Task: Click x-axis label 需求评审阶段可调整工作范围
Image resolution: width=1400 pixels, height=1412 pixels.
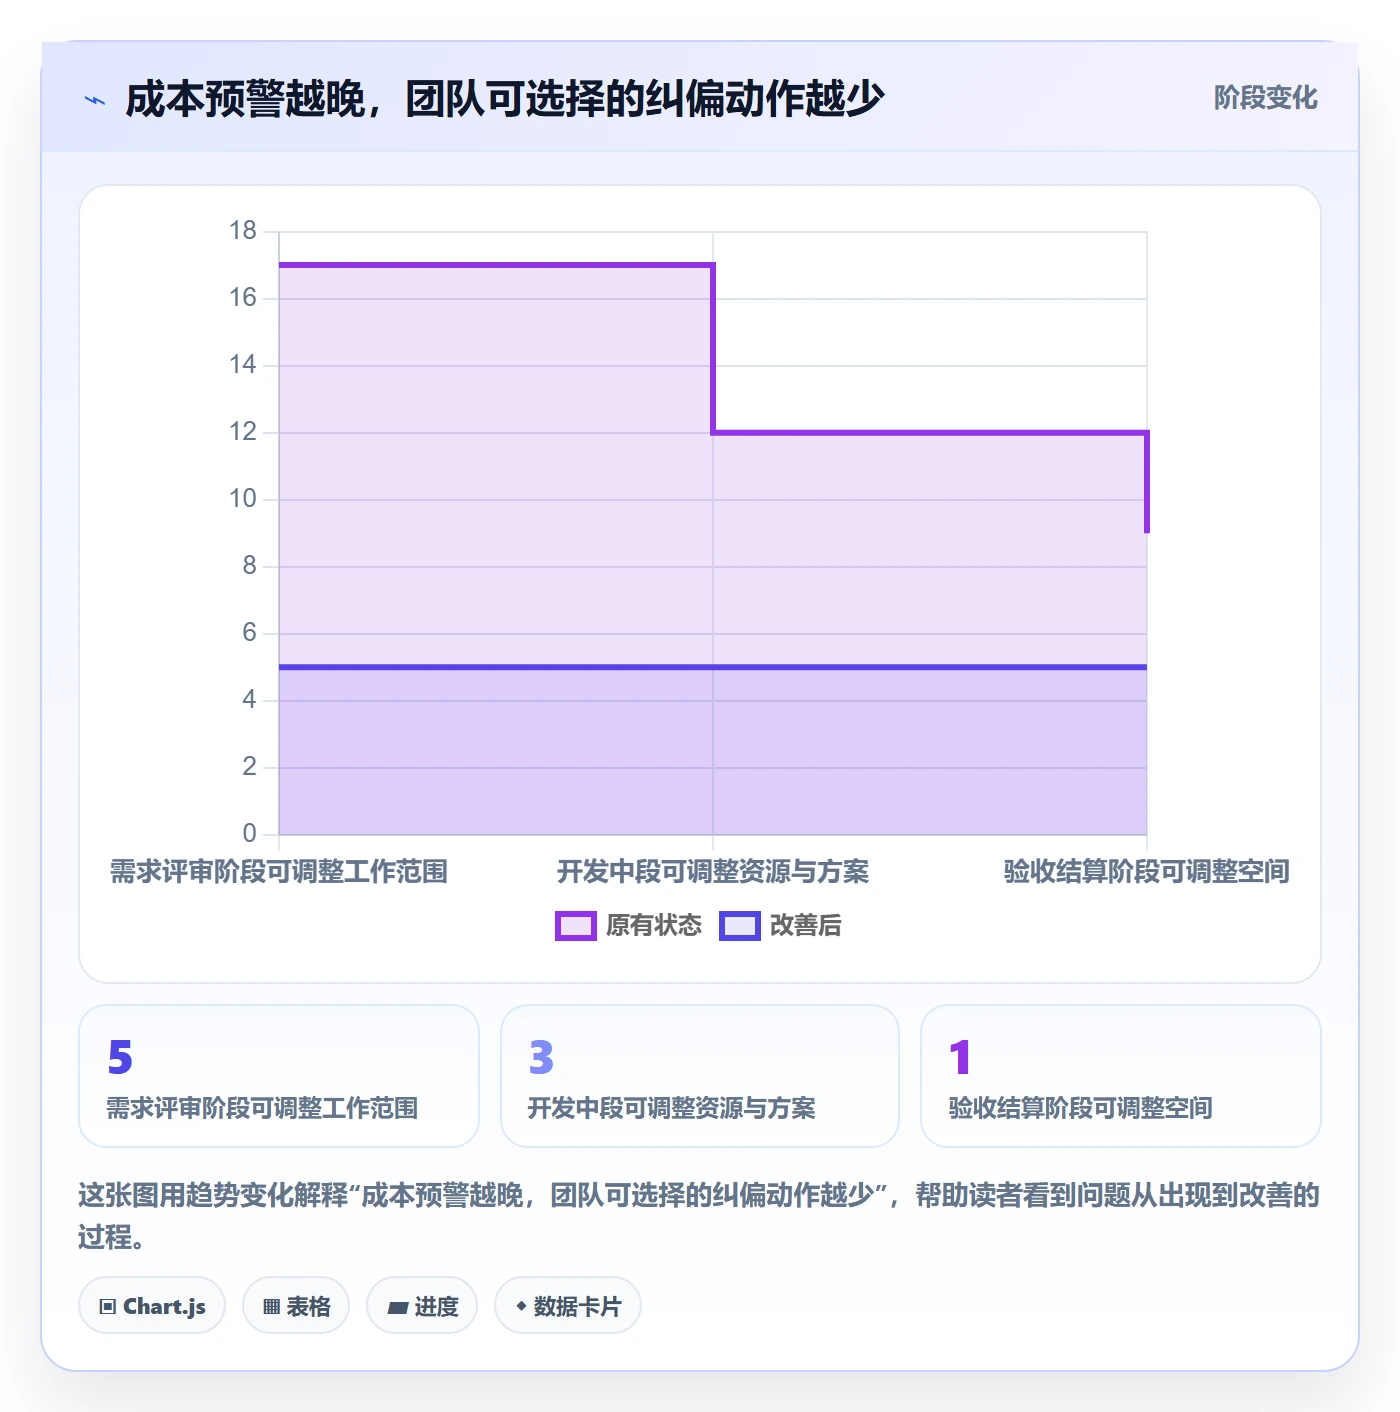Action: [x=279, y=872]
